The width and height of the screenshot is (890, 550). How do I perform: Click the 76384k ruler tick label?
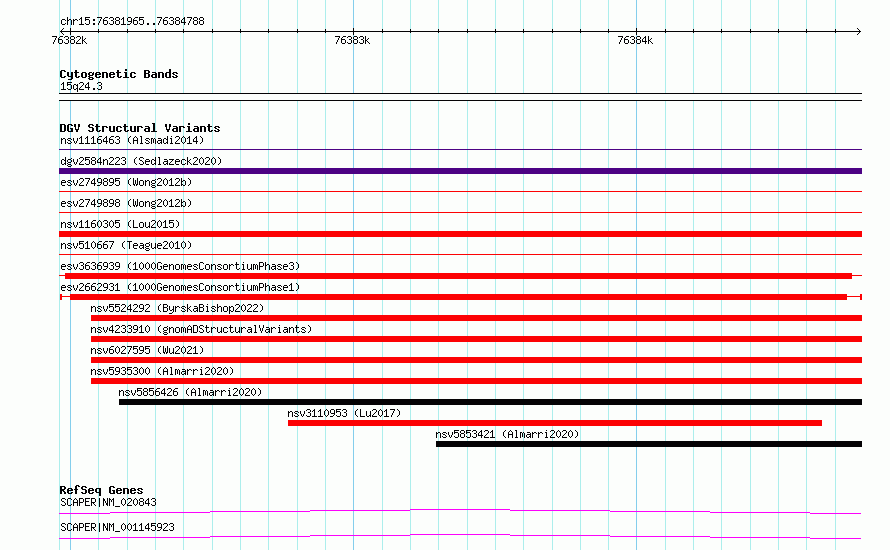(635, 40)
